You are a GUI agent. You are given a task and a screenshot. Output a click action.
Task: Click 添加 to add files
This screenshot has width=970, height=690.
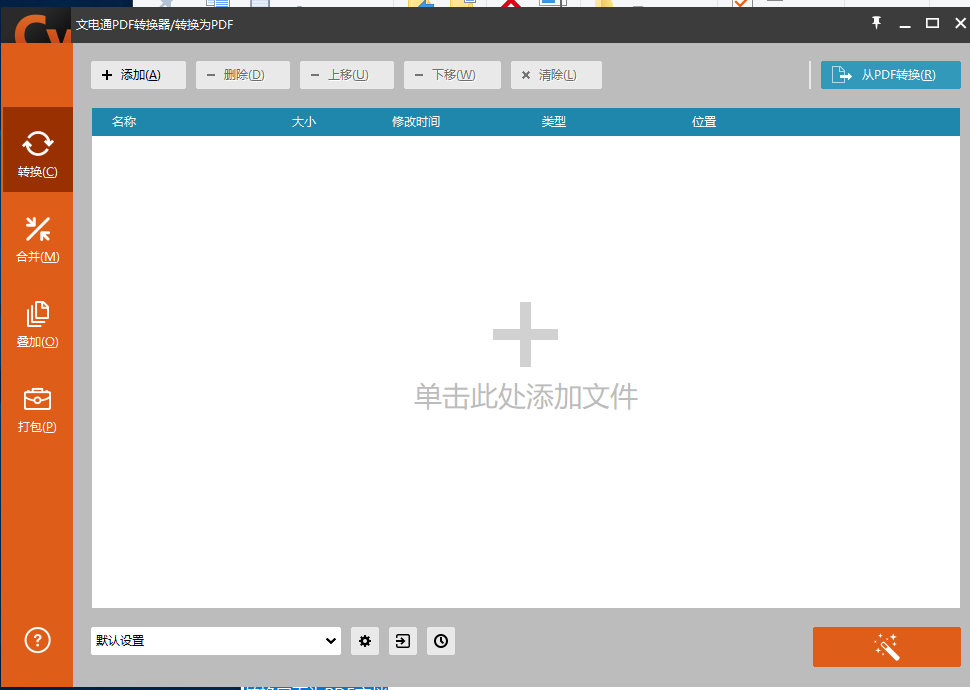[x=138, y=74]
